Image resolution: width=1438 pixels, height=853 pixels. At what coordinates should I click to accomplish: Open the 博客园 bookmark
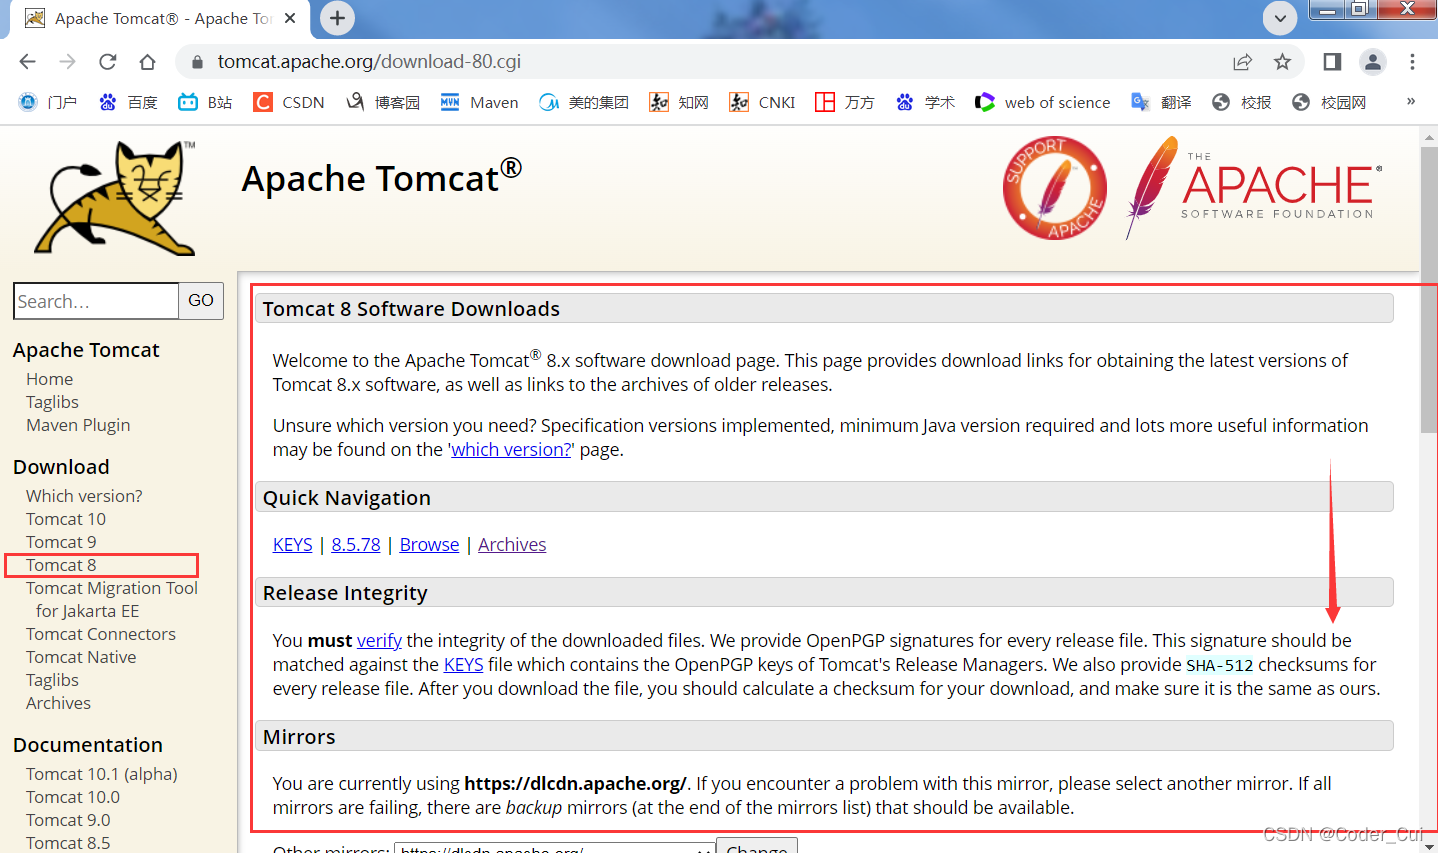(x=383, y=102)
